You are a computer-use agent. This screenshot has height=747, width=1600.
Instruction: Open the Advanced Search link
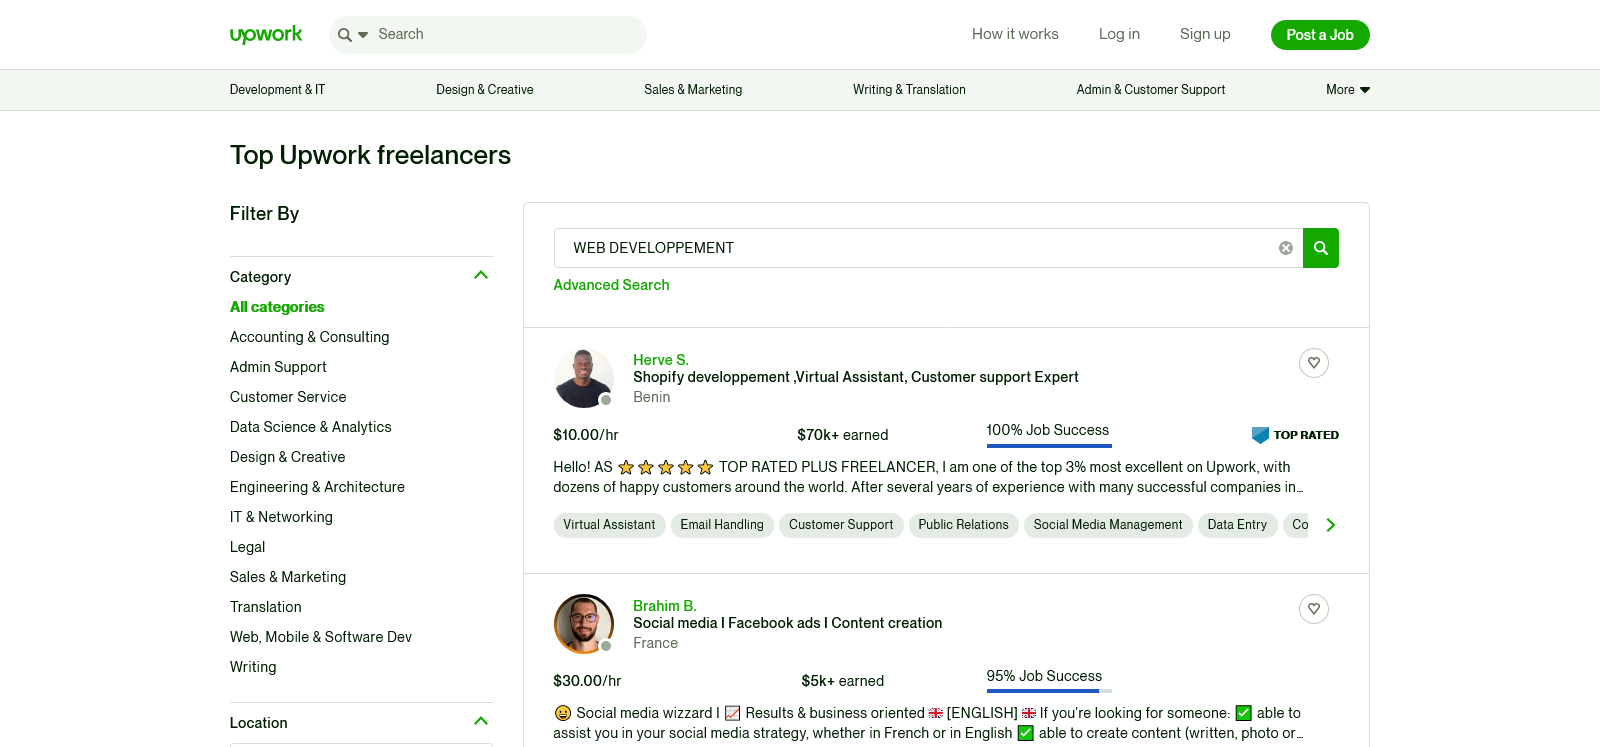(611, 285)
